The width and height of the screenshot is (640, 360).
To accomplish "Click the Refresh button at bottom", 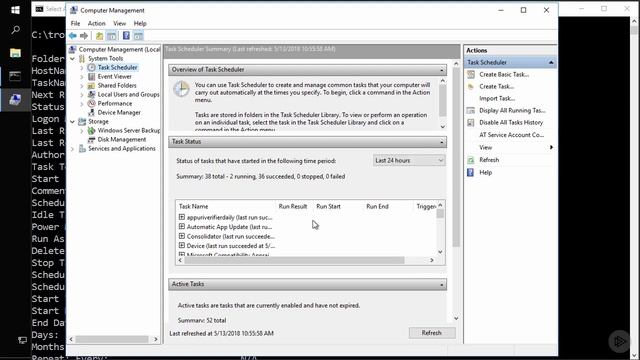I will [431, 333].
